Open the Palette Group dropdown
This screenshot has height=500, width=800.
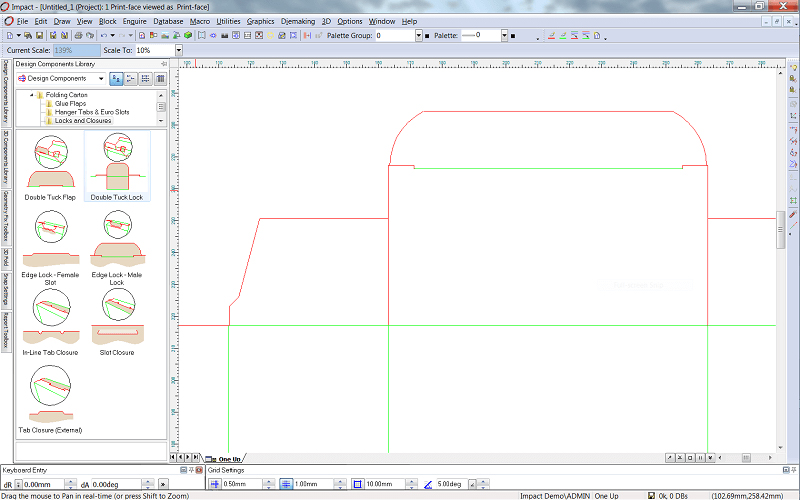click(x=420, y=36)
